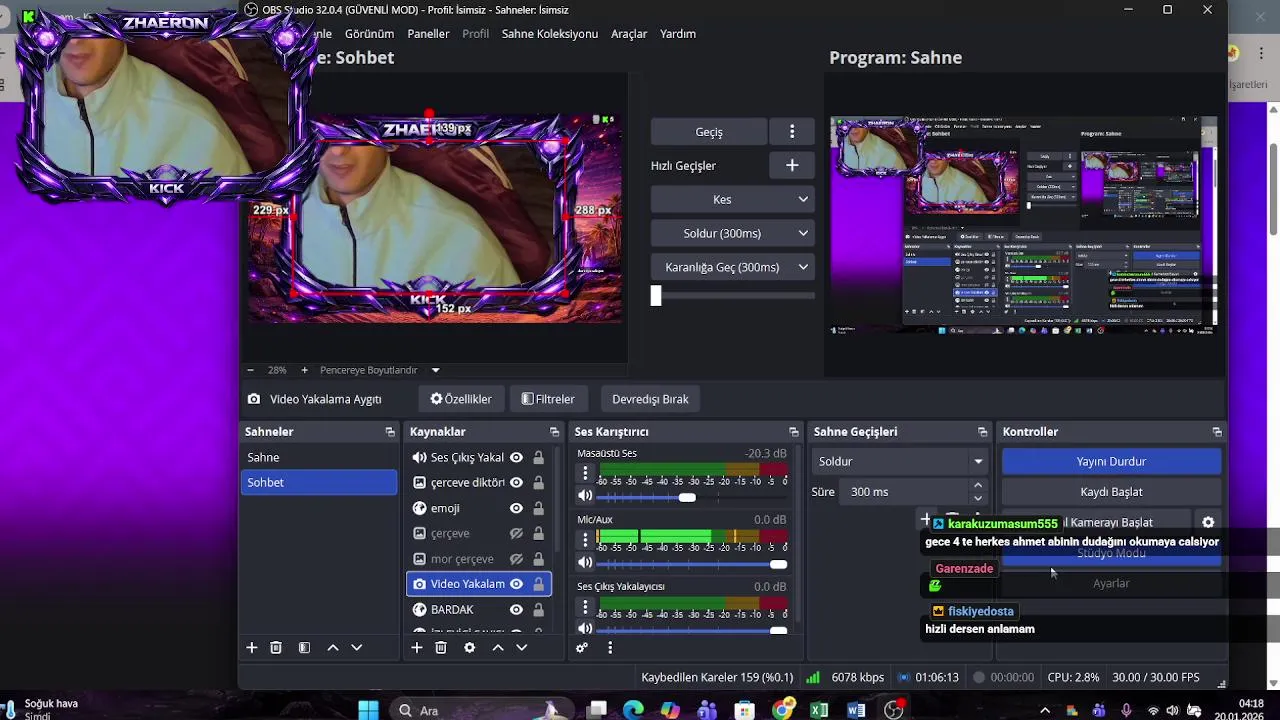Viewport: 1280px width, 720px height.
Task: Remove the selected source using the Kaynaklar trash icon
Action: click(x=441, y=648)
